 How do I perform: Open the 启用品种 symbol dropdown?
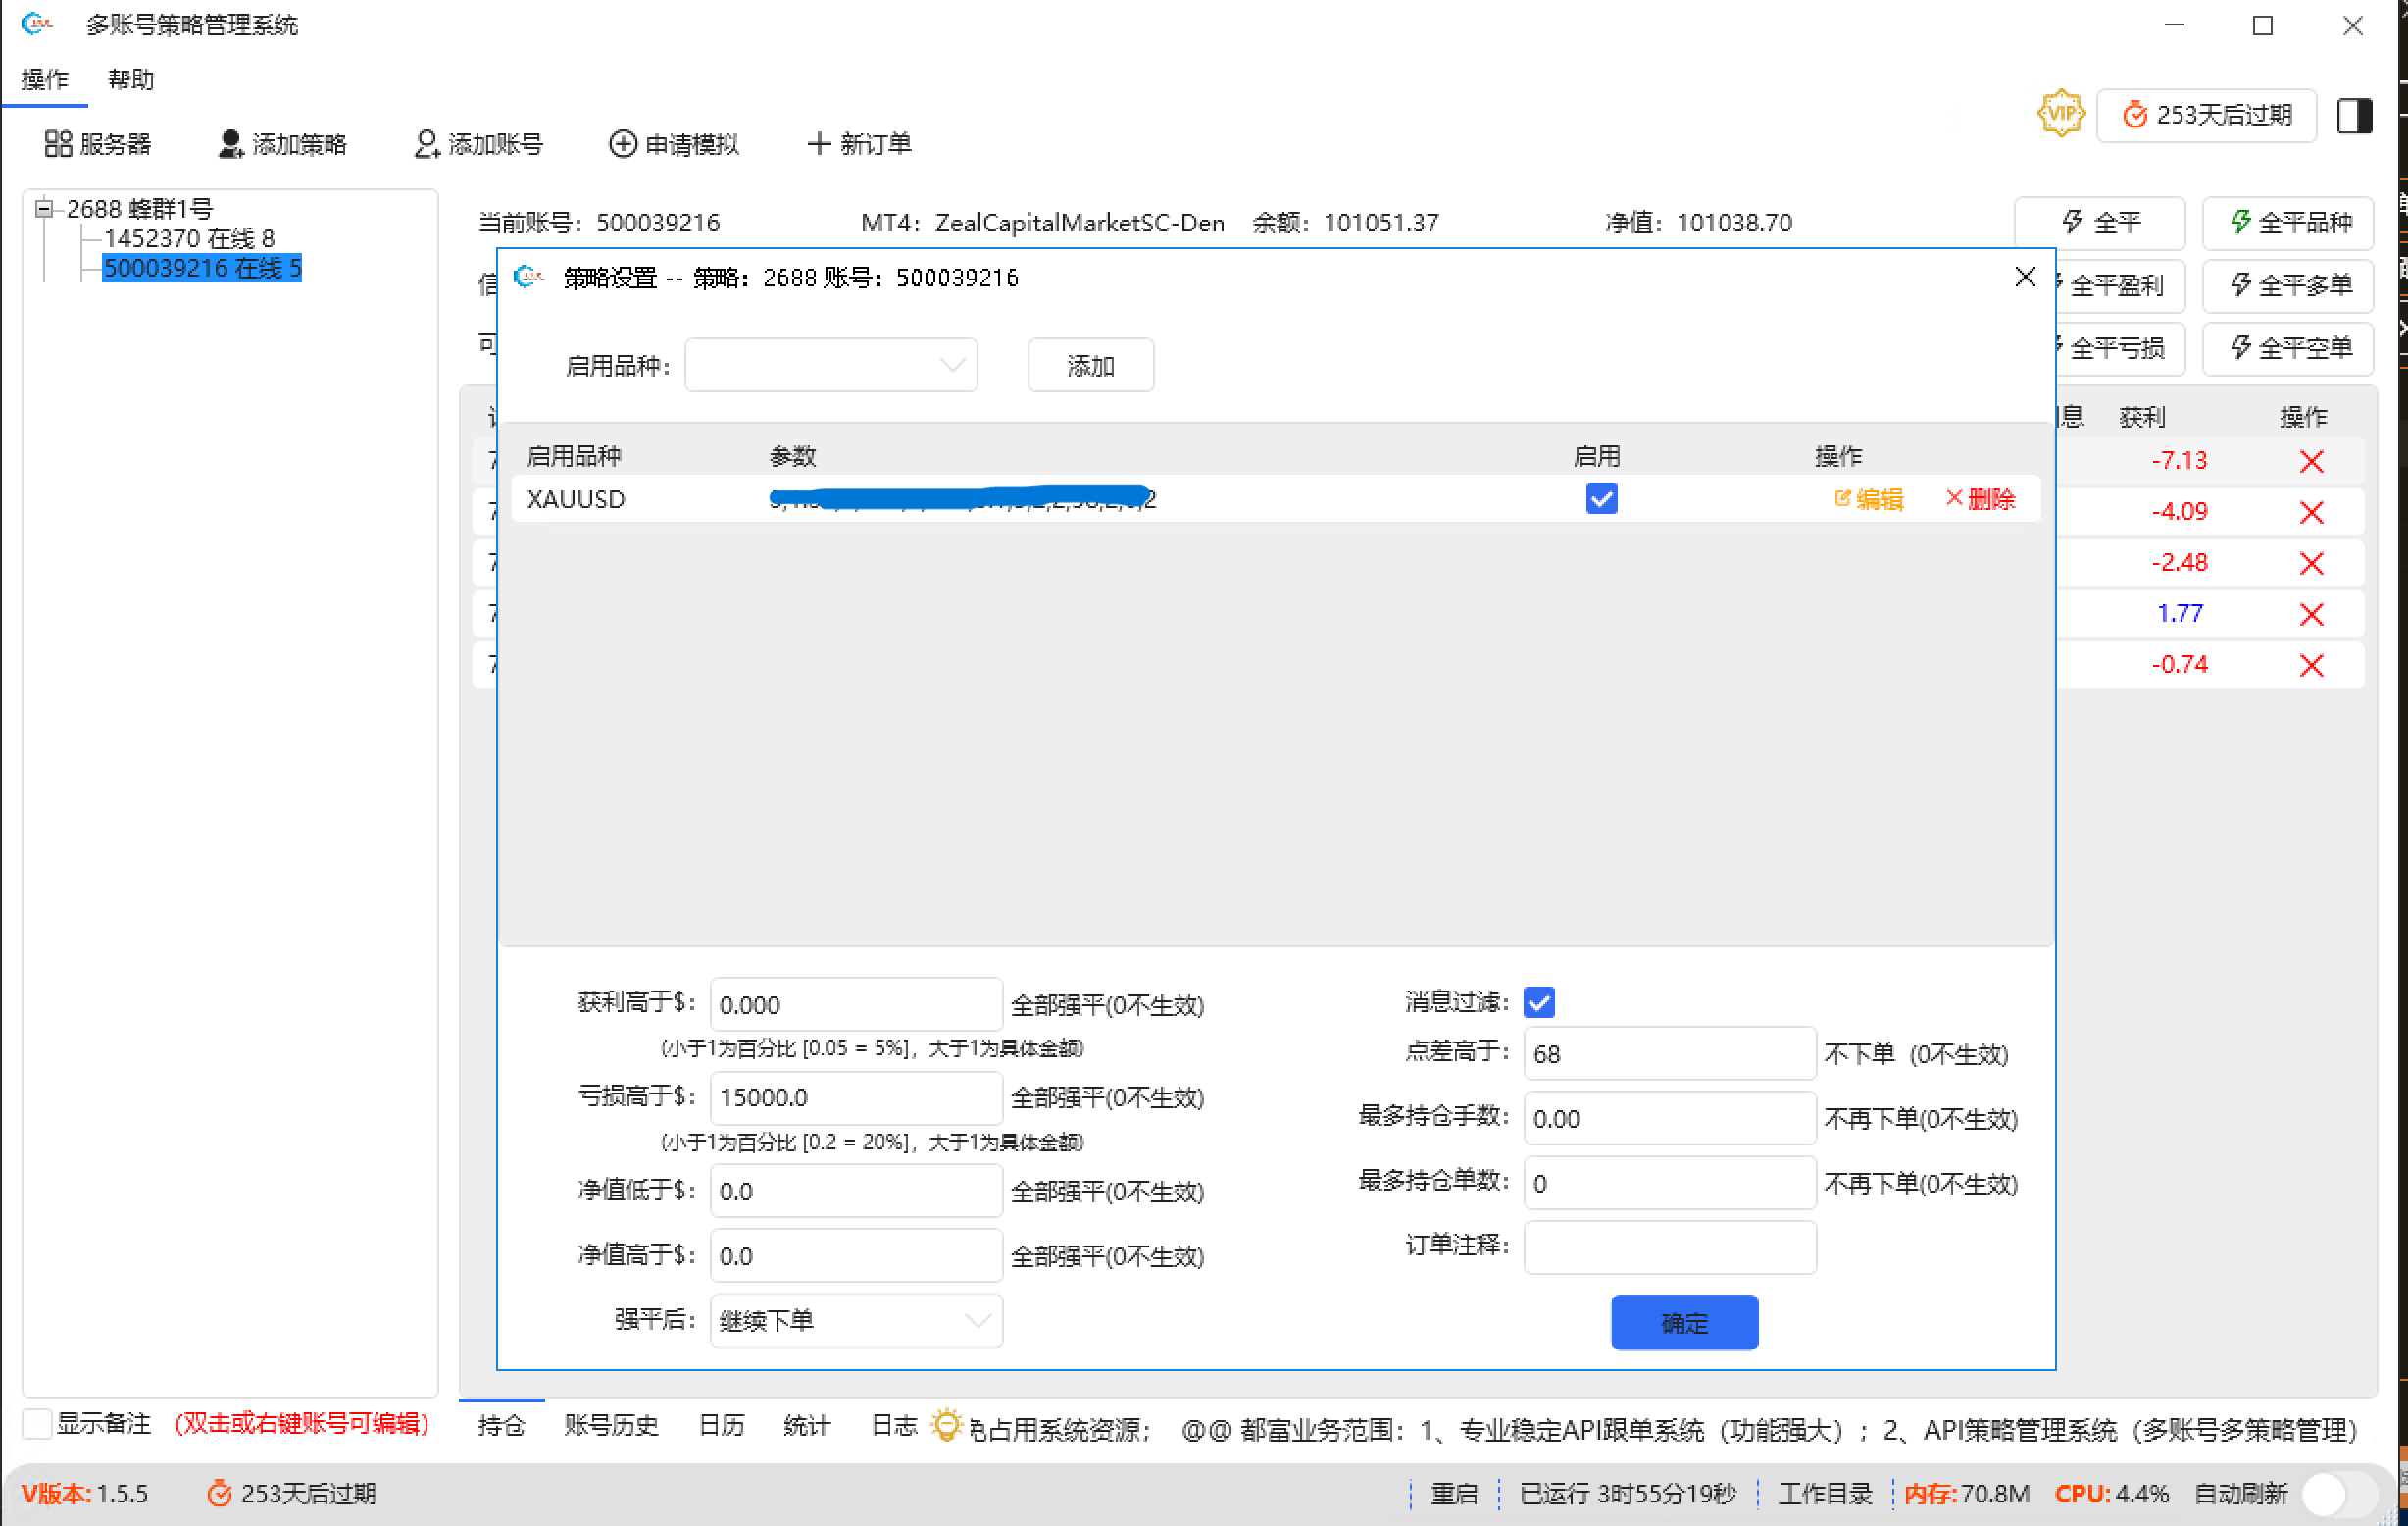(x=831, y=364)
